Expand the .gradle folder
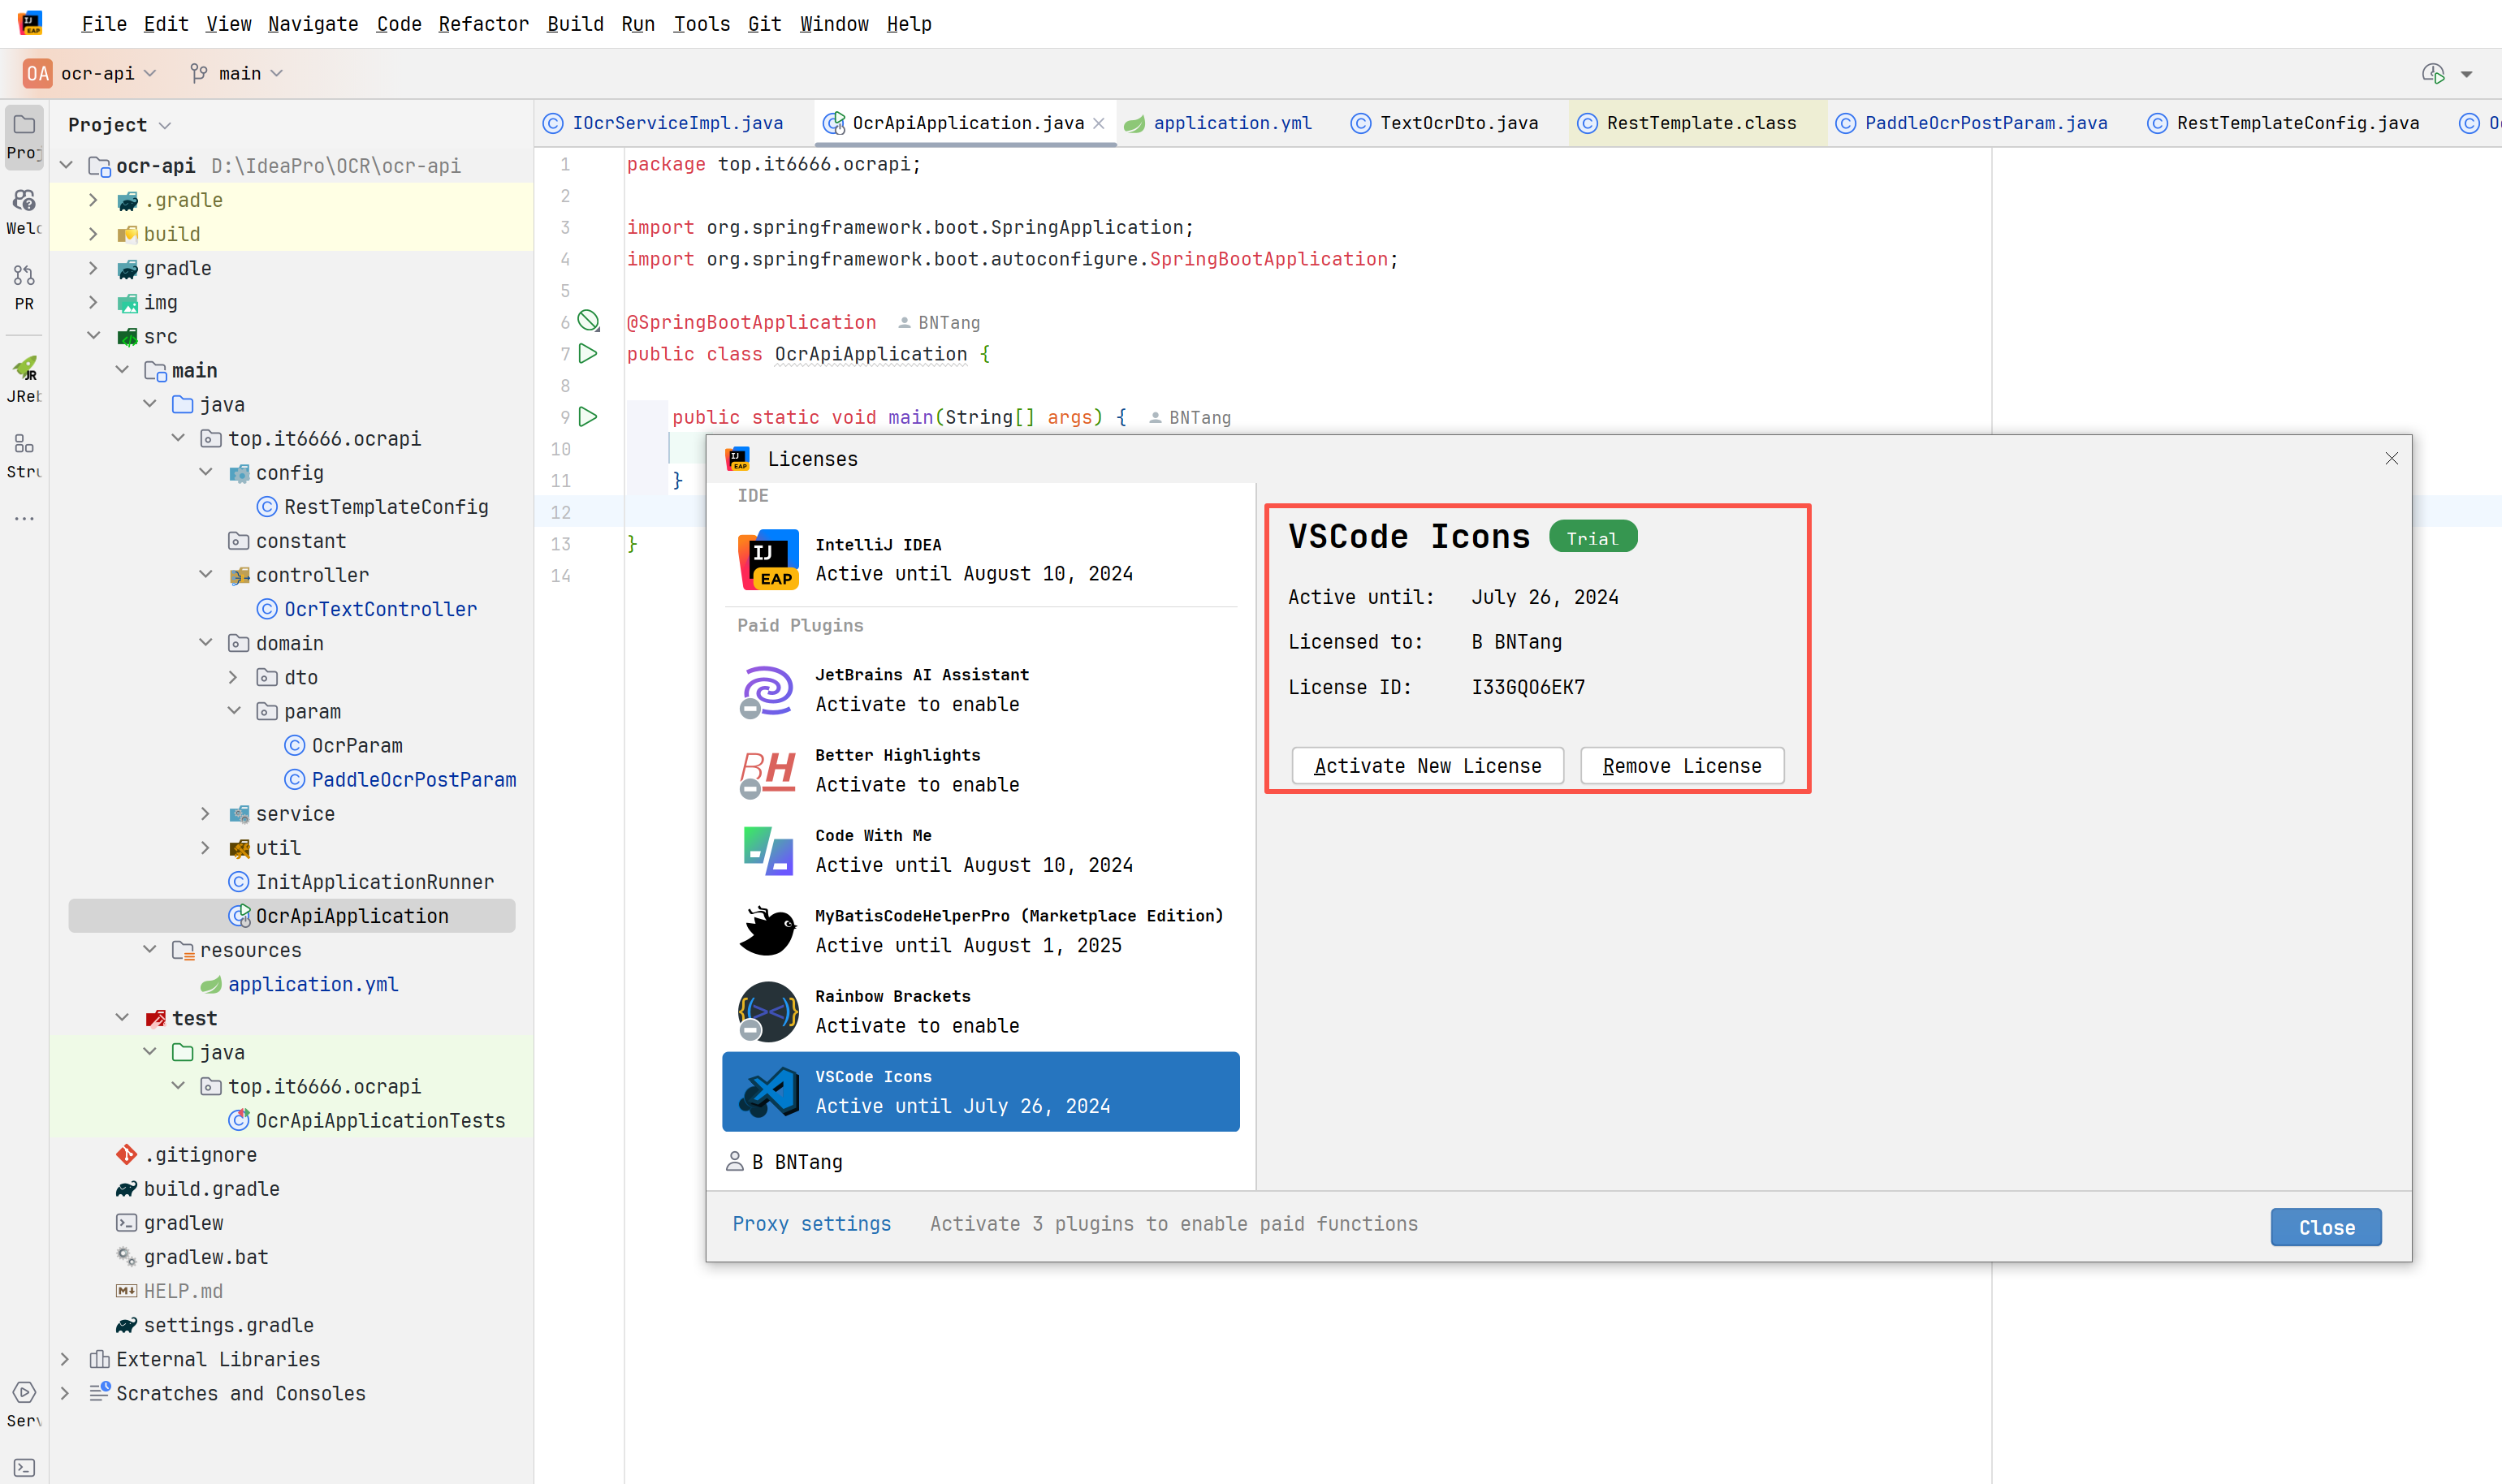This screenshot has width=2502, height=1484. (x=93, y=200)
